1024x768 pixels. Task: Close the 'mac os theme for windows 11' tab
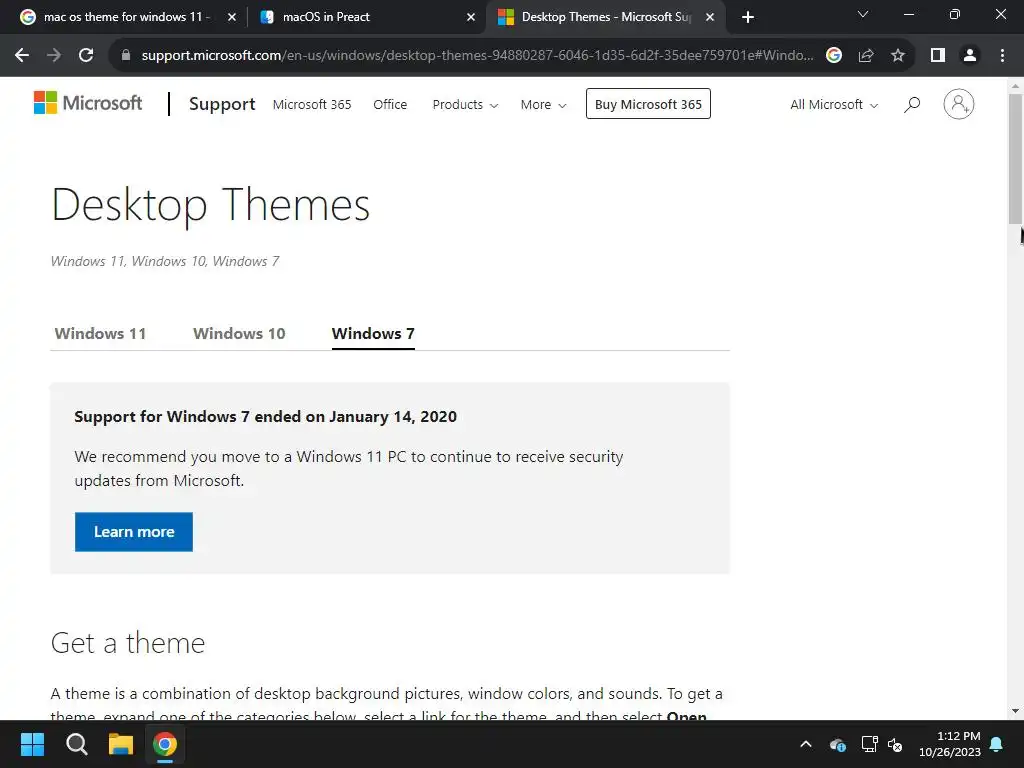(x=232, y=17)
